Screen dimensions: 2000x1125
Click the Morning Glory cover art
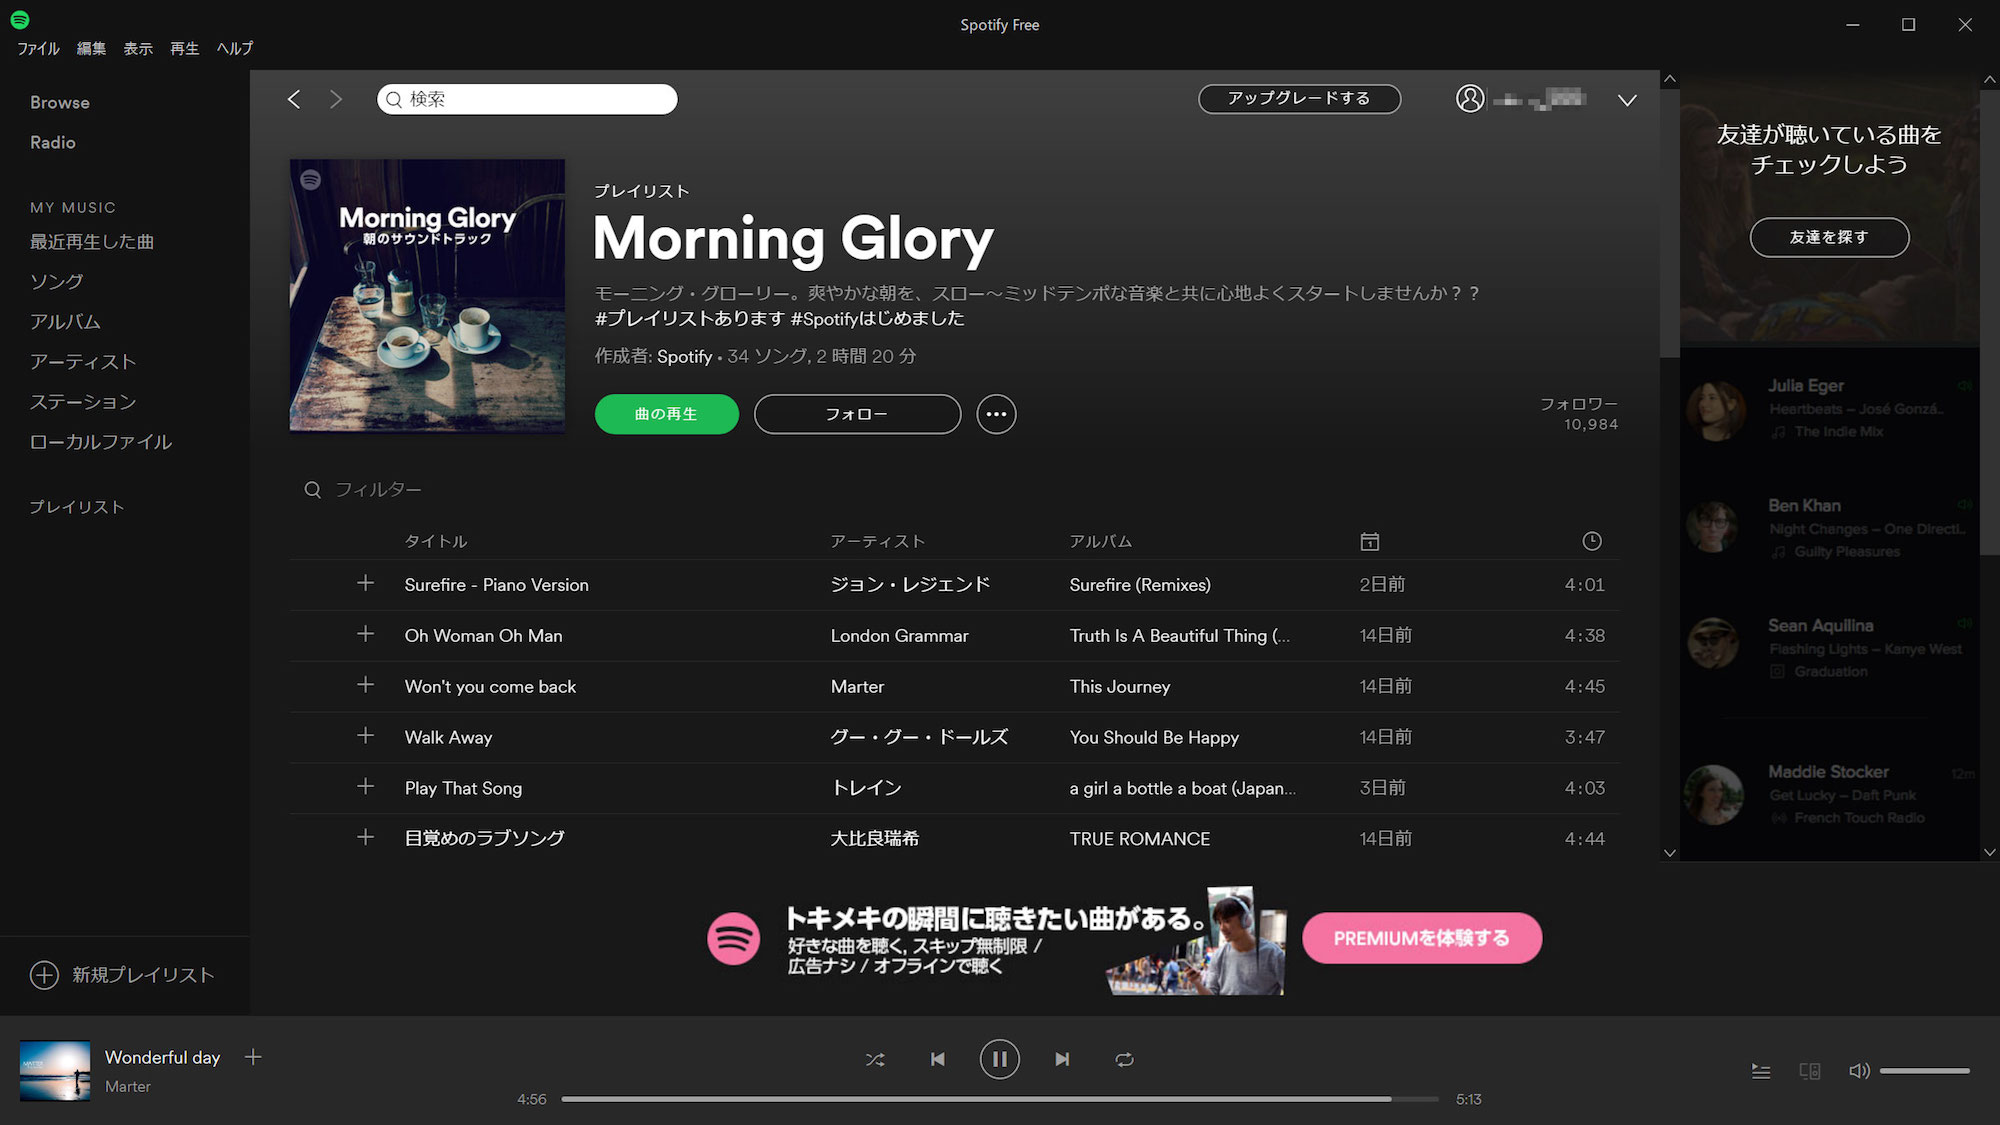click(x=427, y=296)
